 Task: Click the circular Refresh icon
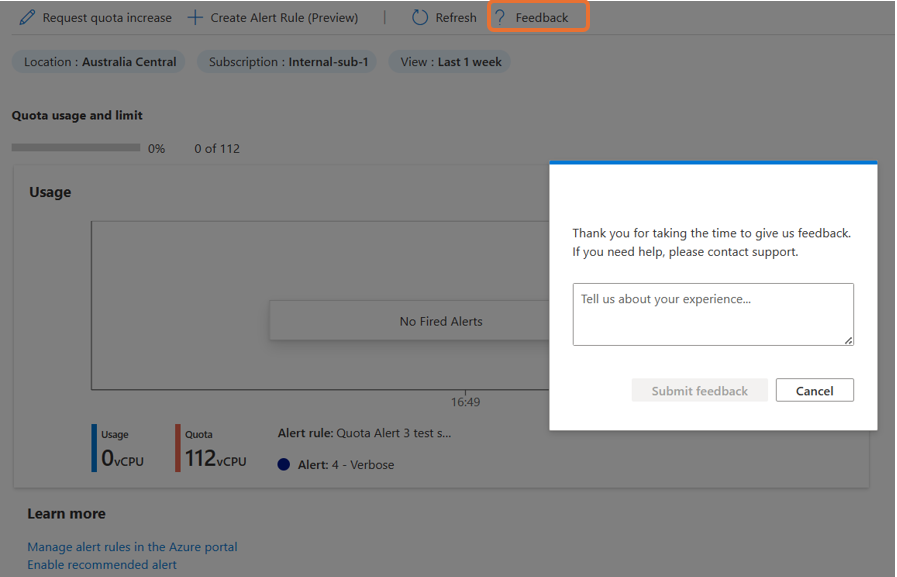point(419,17)
